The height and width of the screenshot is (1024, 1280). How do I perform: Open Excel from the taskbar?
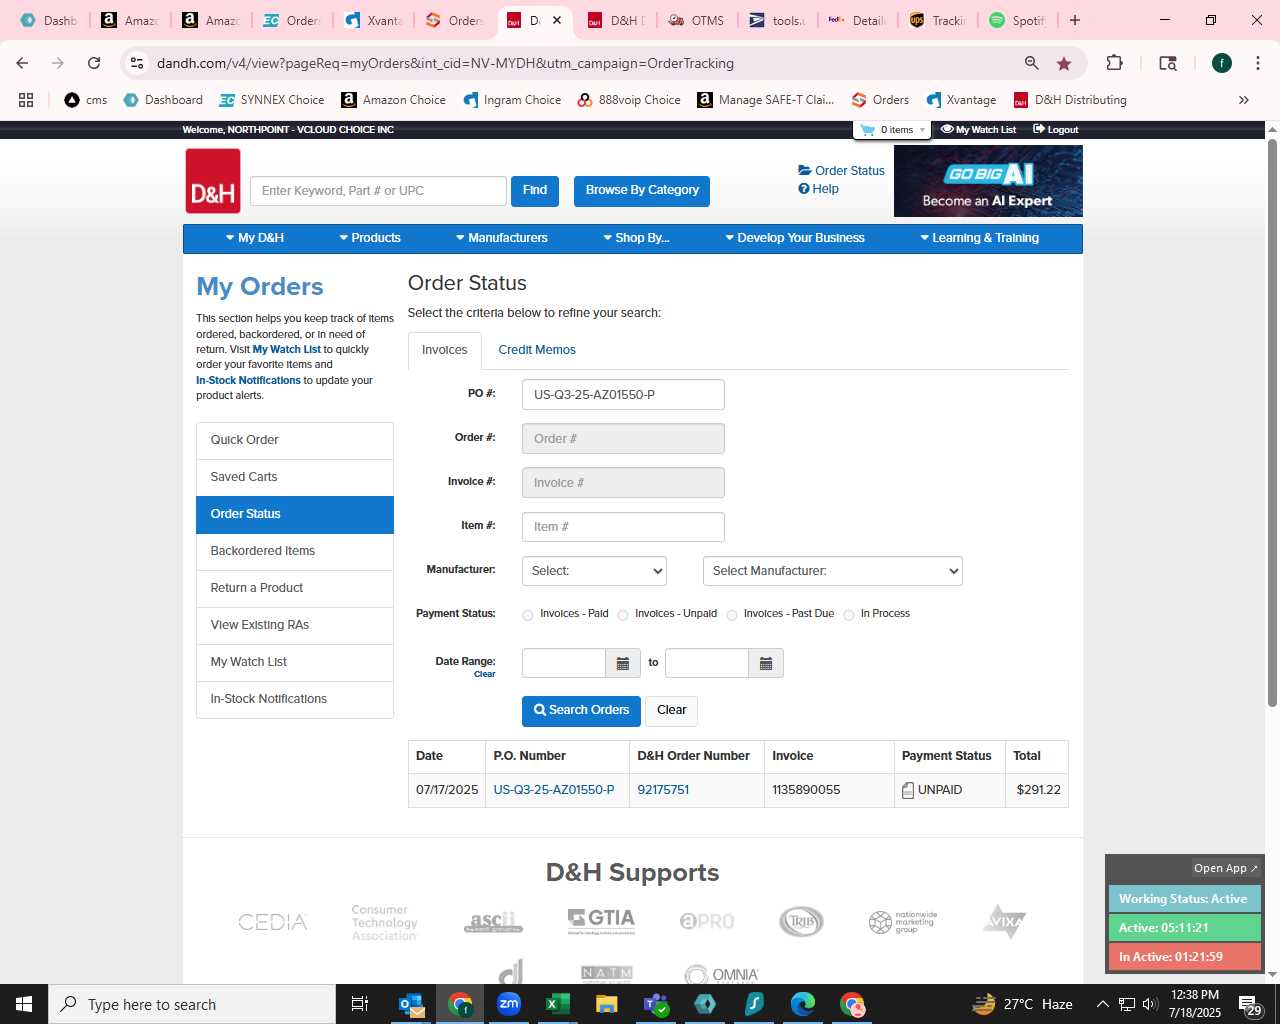pyautogui.click(x=558, y=1004)
